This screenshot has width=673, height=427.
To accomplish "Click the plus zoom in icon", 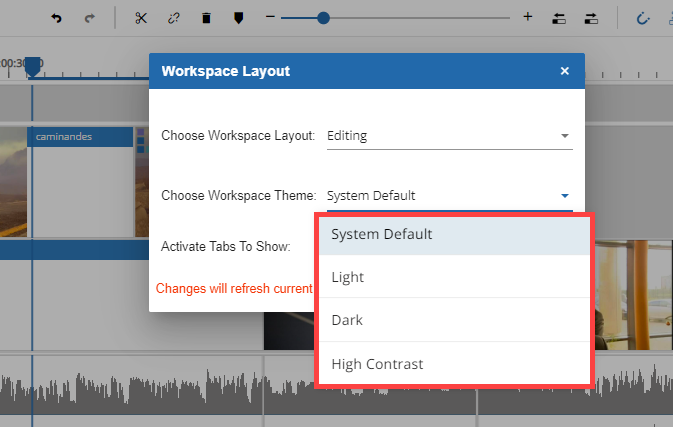I will [x=528, y=18].
